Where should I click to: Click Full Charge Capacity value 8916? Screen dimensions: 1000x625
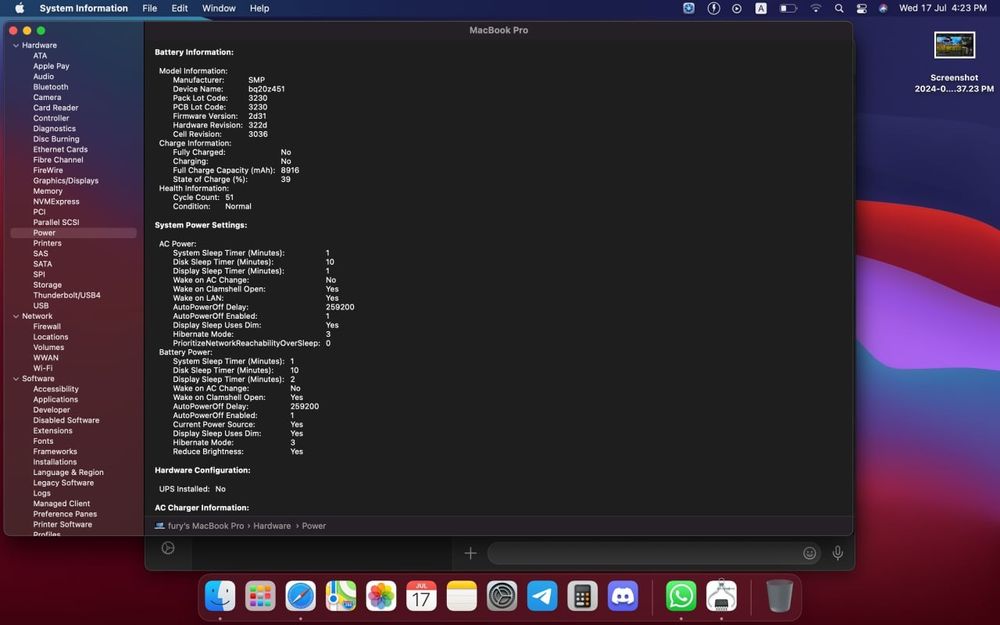tap(290, 170)
